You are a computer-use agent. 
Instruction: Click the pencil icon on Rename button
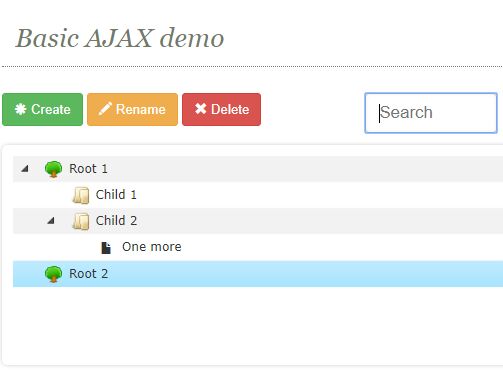point(105,109)
